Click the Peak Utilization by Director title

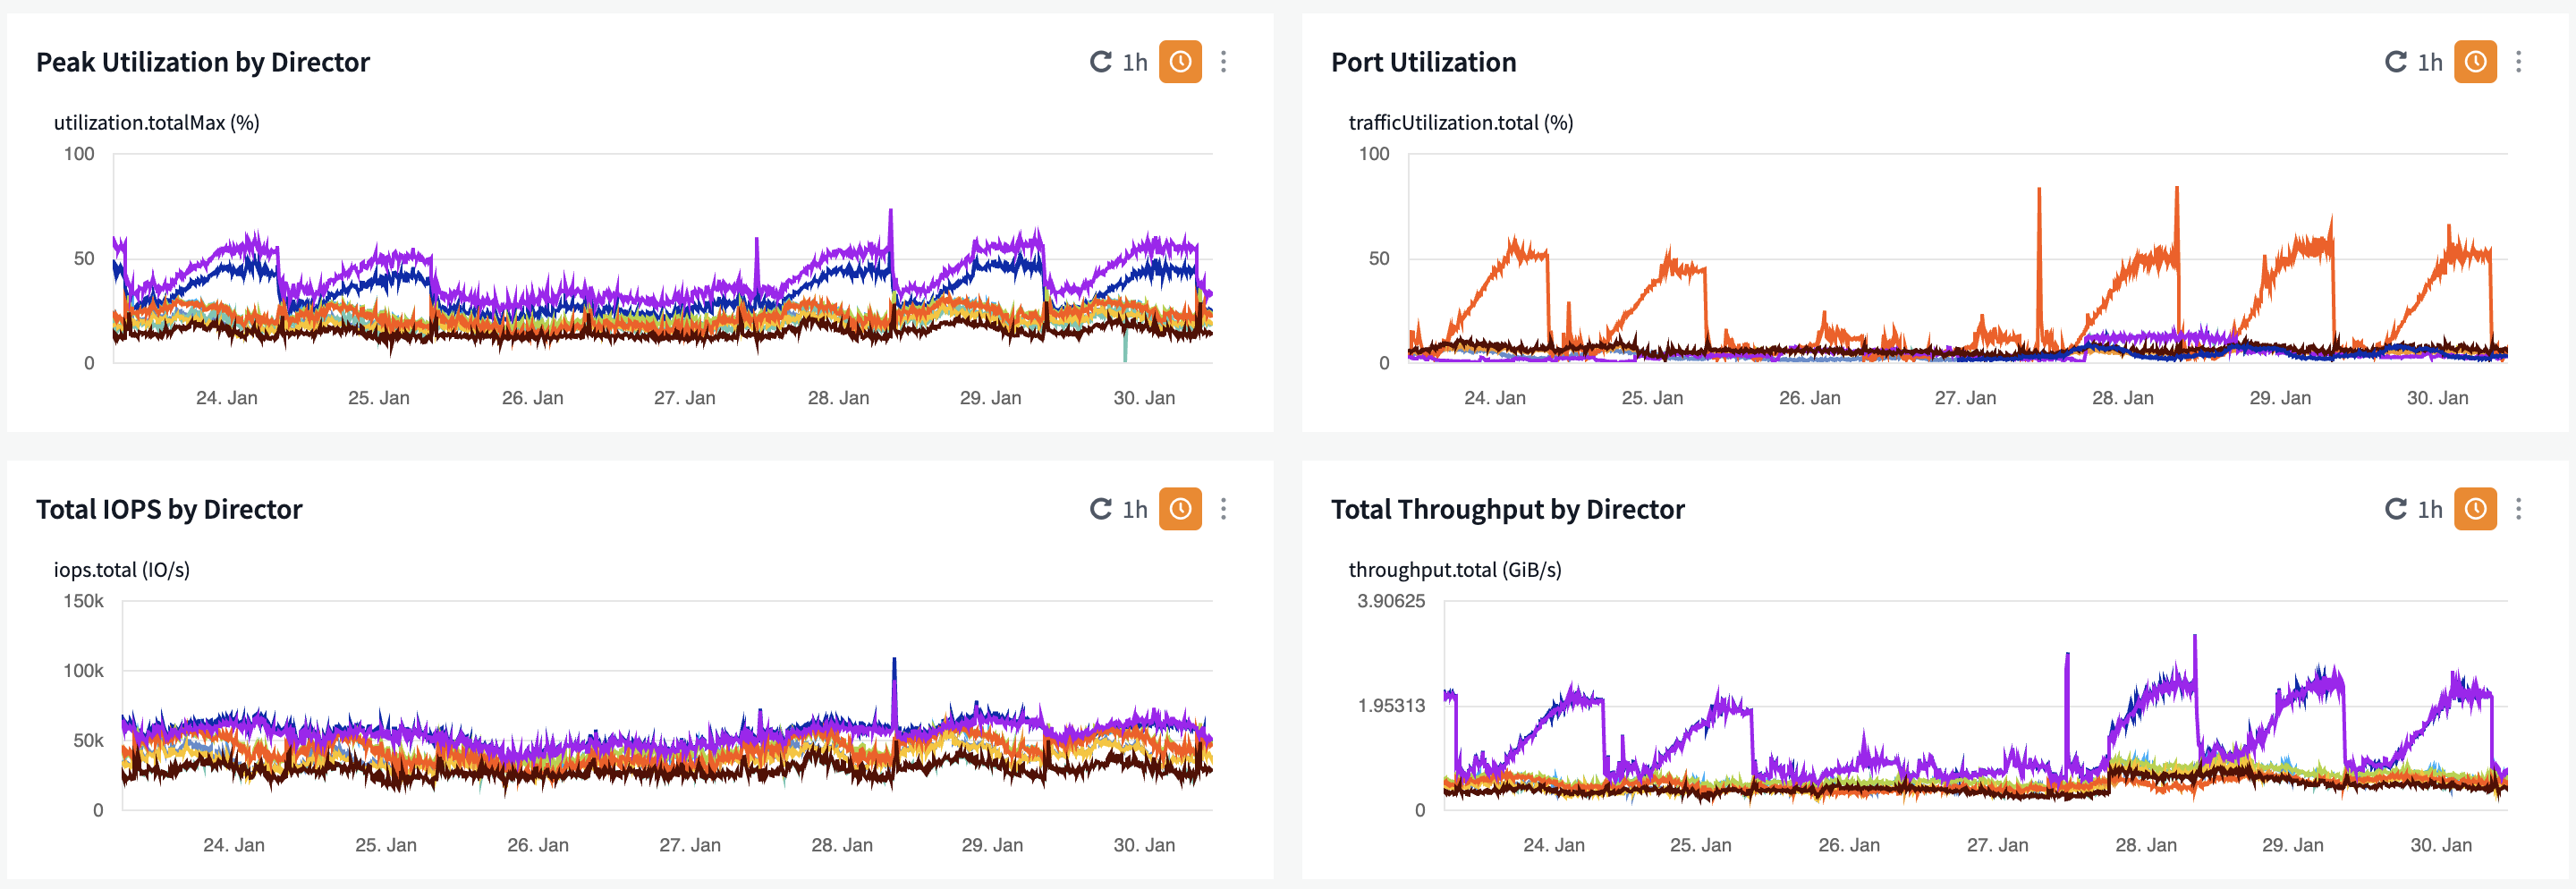(203, 62)
